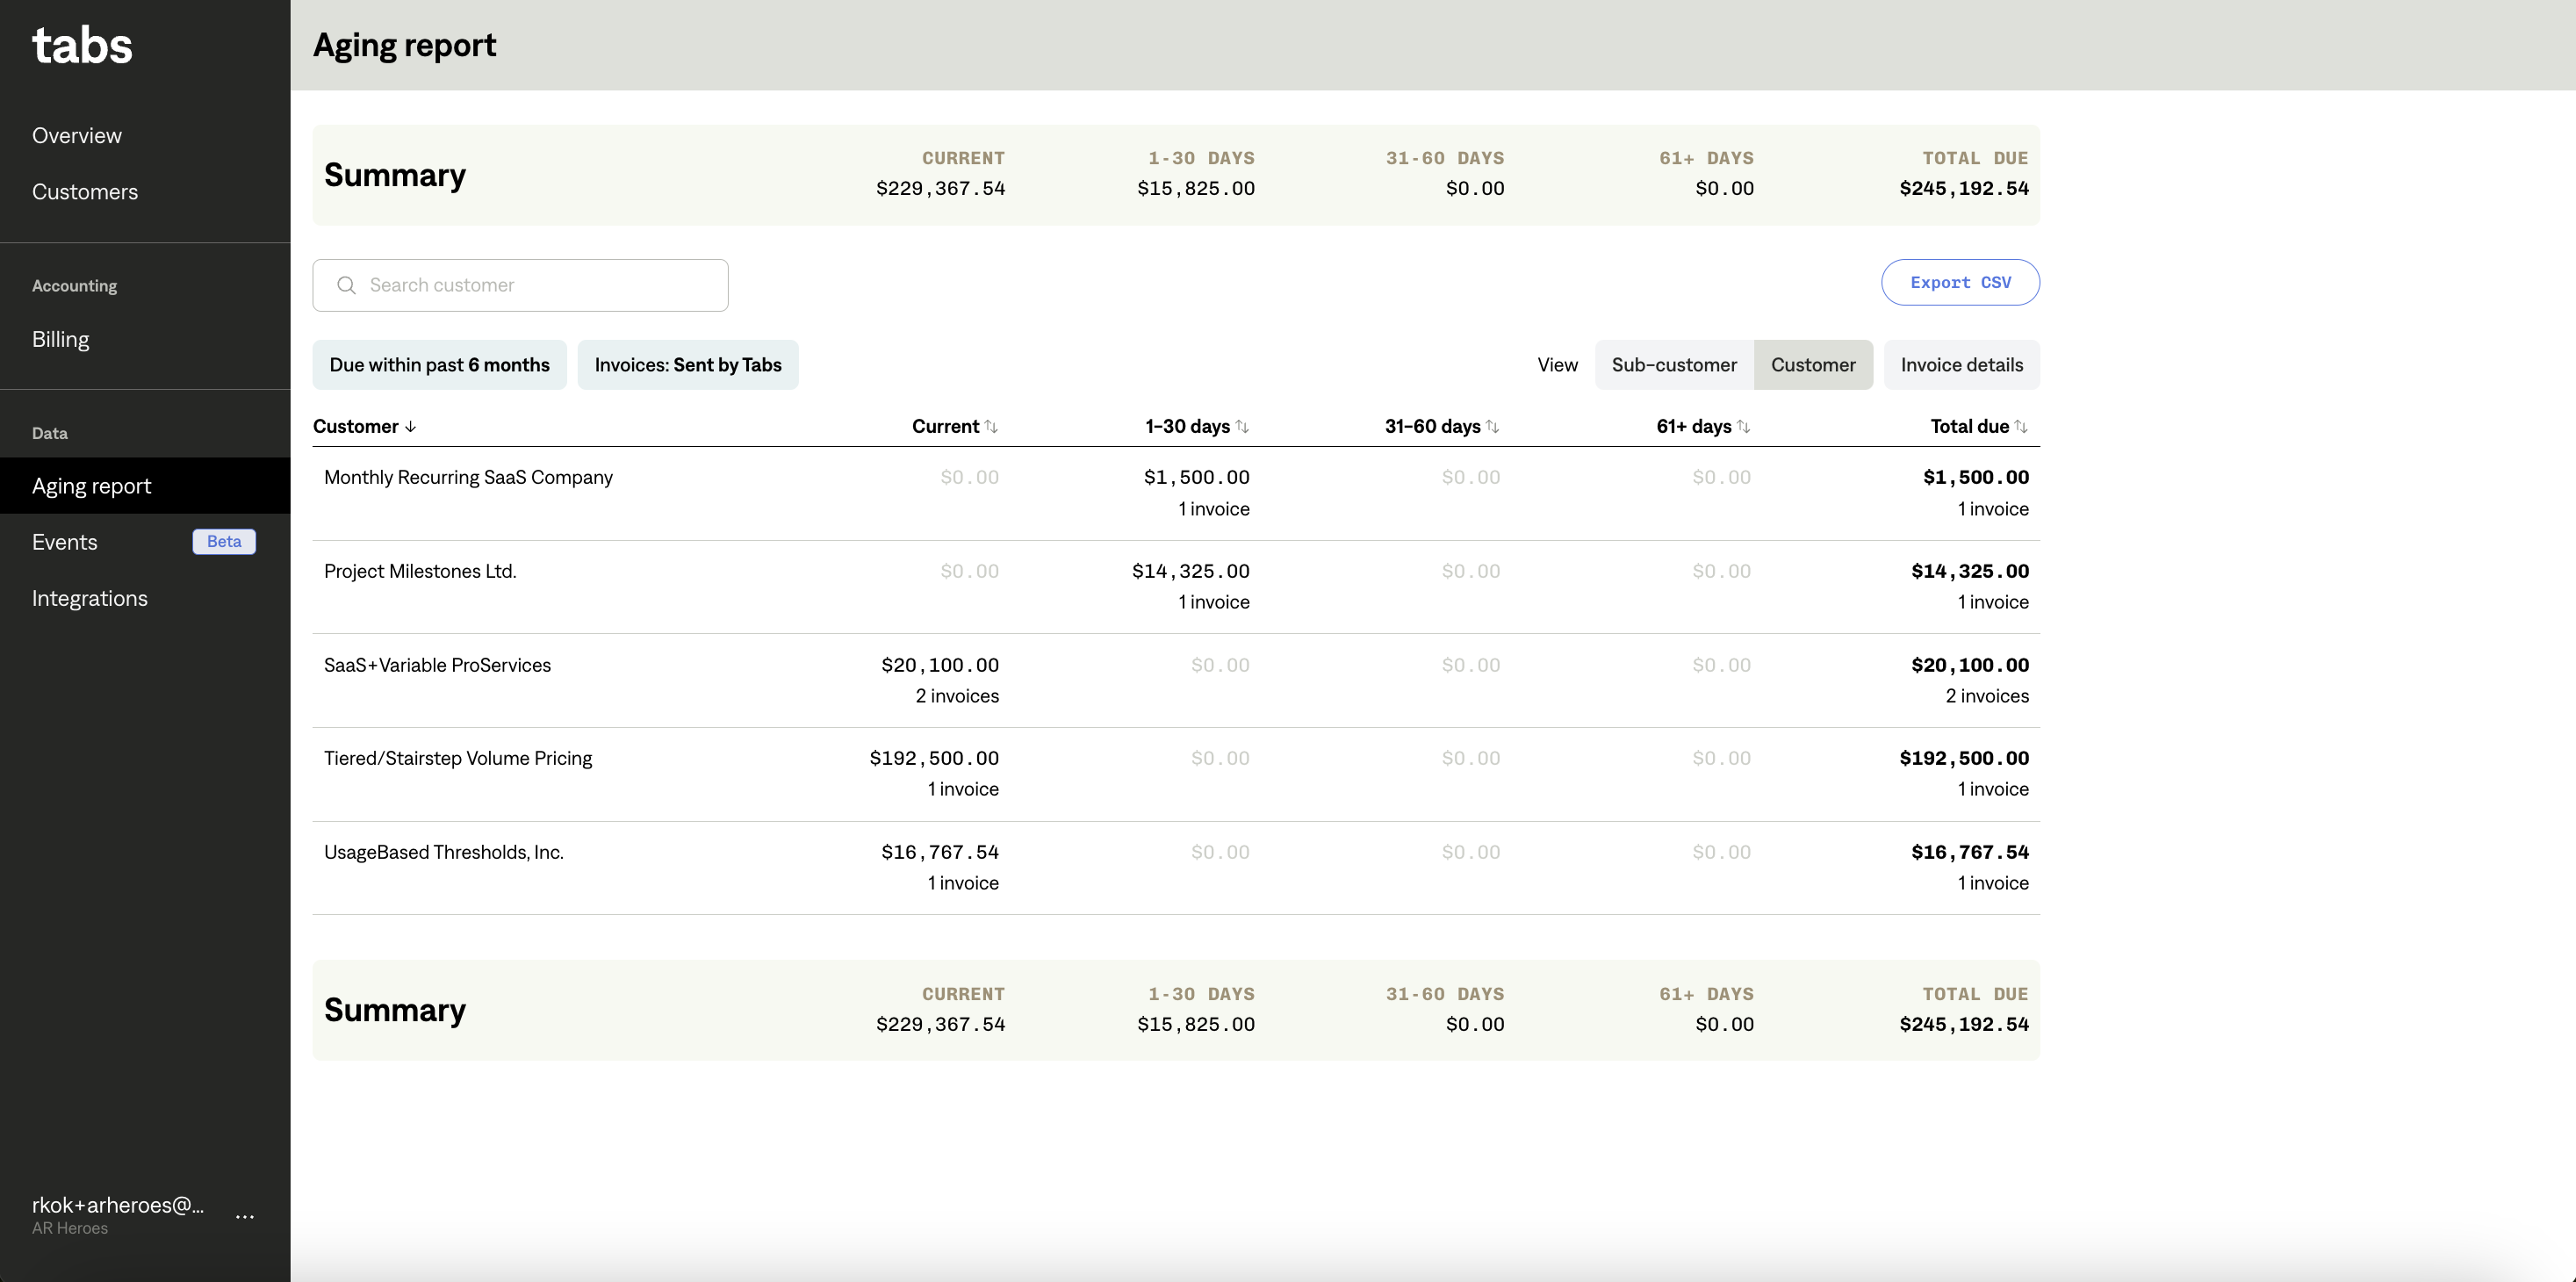Open the Overview page
Viewport: 2576px width, 1282px height.
(x=77, y=135)
